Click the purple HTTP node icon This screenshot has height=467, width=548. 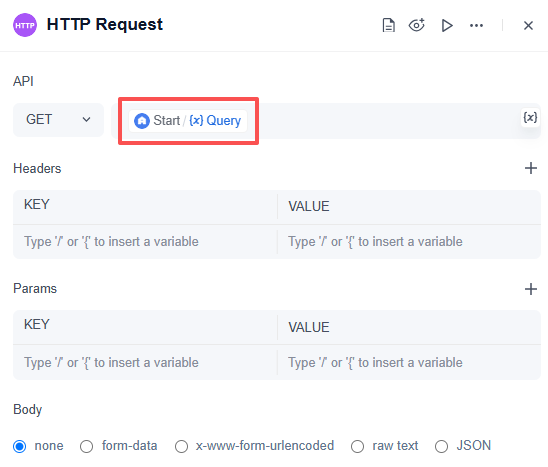25,25
